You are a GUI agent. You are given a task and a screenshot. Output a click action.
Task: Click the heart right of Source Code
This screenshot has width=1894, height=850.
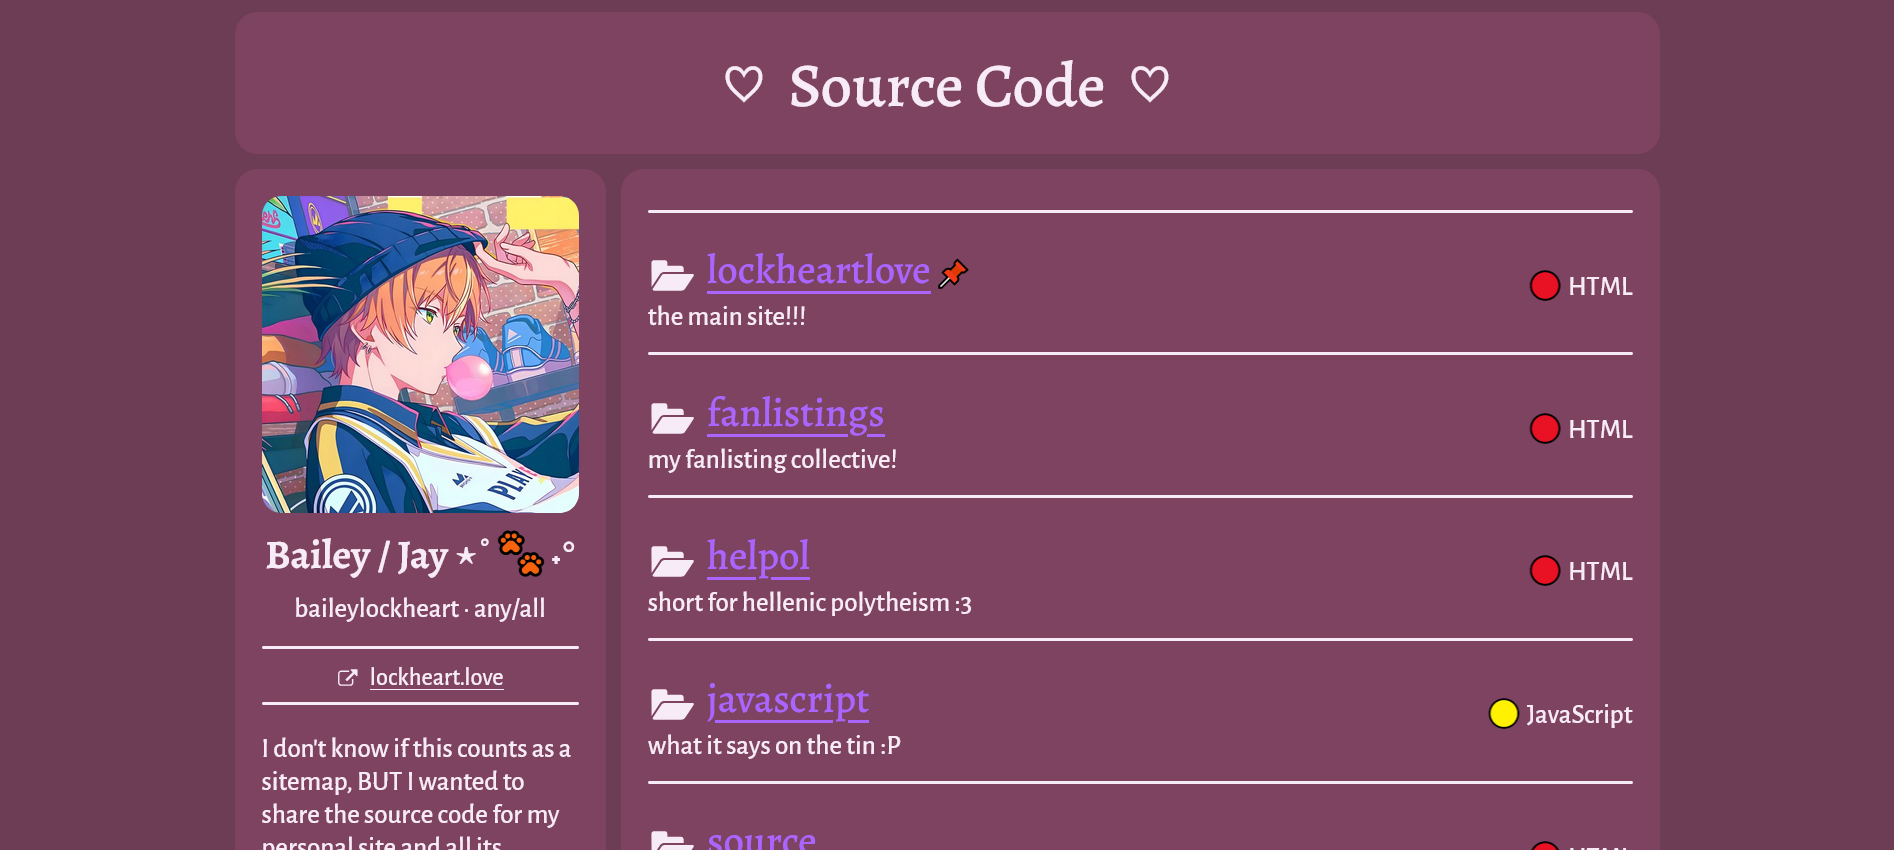(1150, 84)
